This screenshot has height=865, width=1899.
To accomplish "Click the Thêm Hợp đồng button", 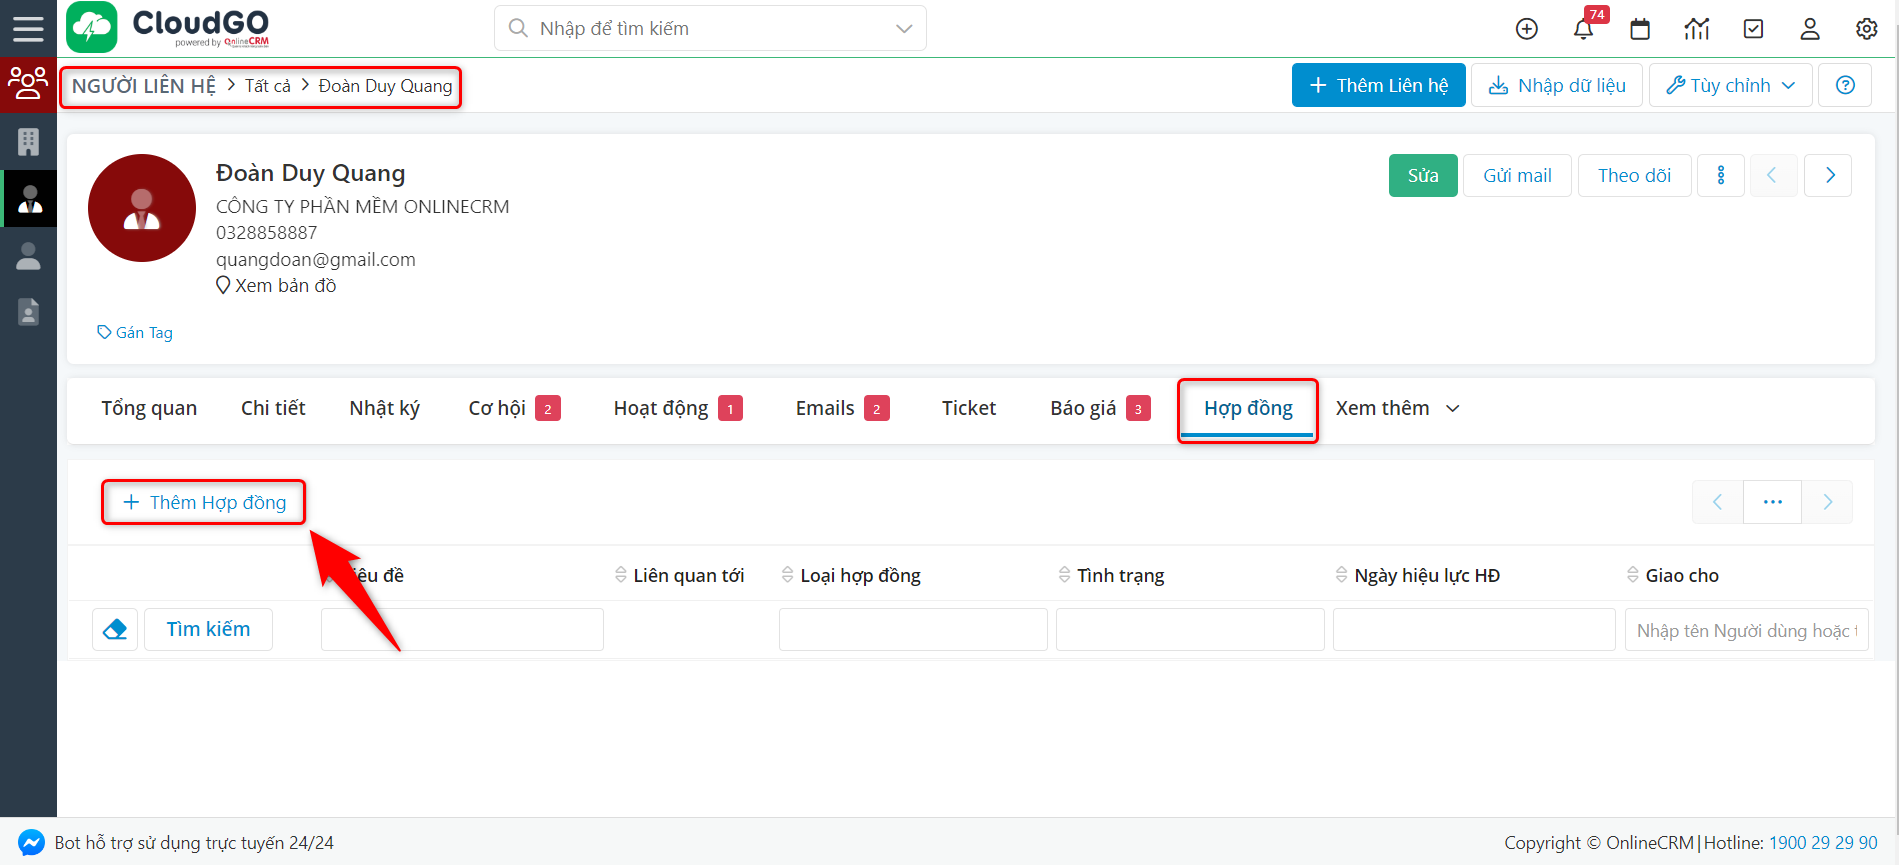I will pyautogui.click(x=204, y=503).
